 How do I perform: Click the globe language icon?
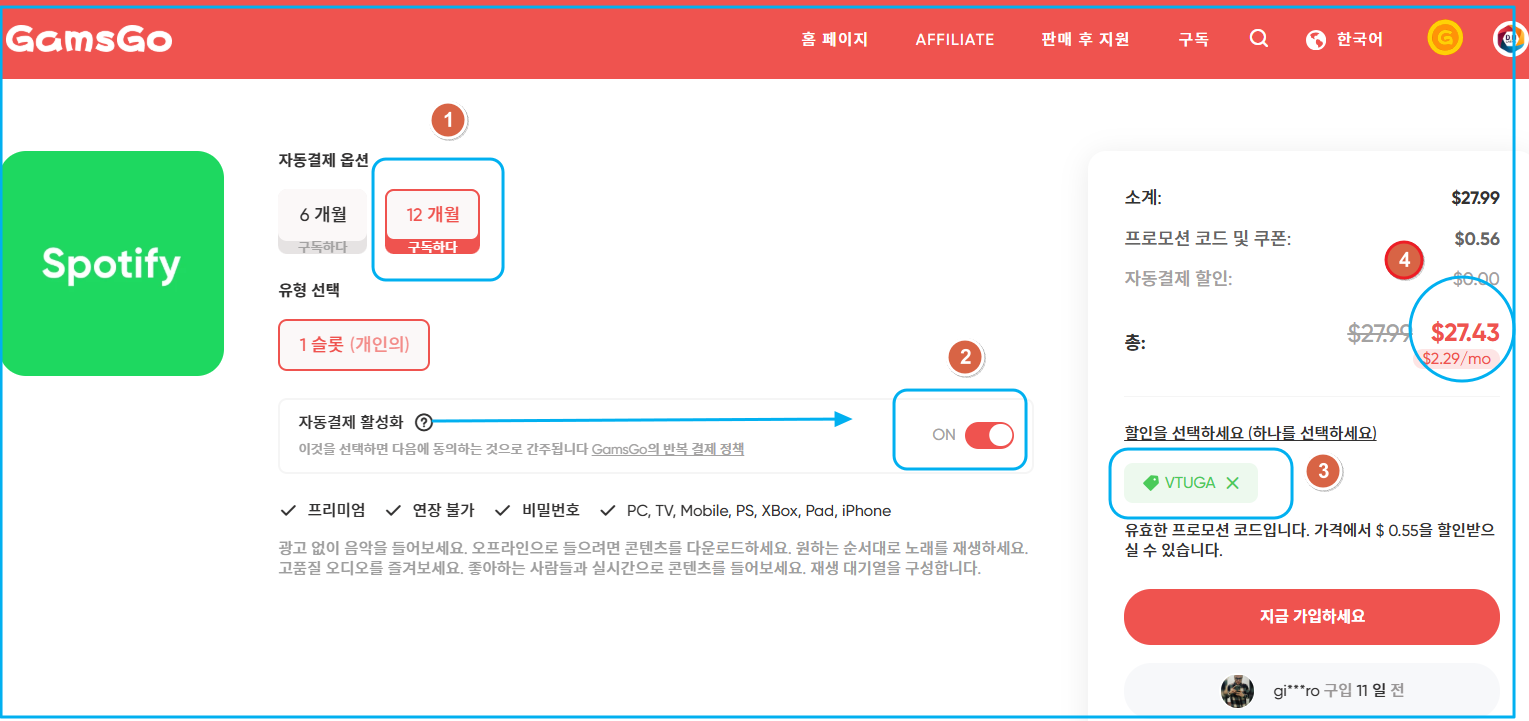pos(1316,40)
